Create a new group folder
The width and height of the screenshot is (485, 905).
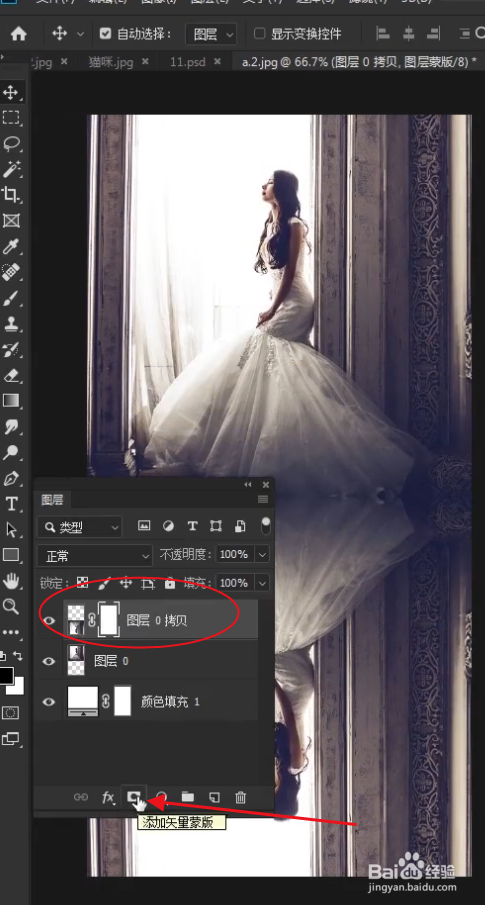[188, 797]
